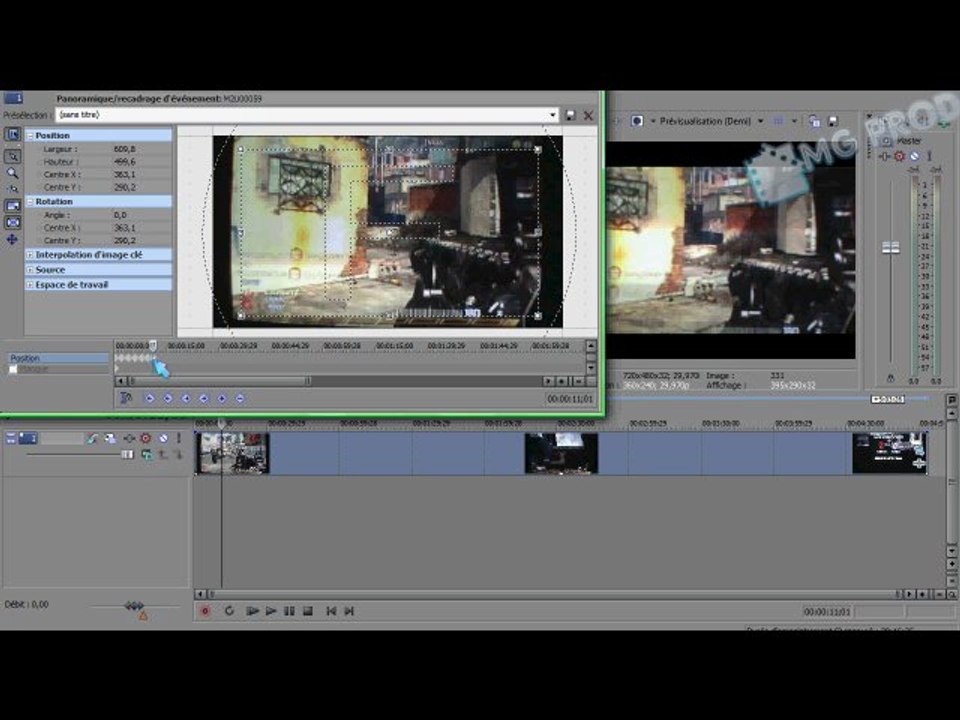Viewport: 960px width, 720px height.
Task: Expand the Espace de travail section
Action: click(29, 285)
